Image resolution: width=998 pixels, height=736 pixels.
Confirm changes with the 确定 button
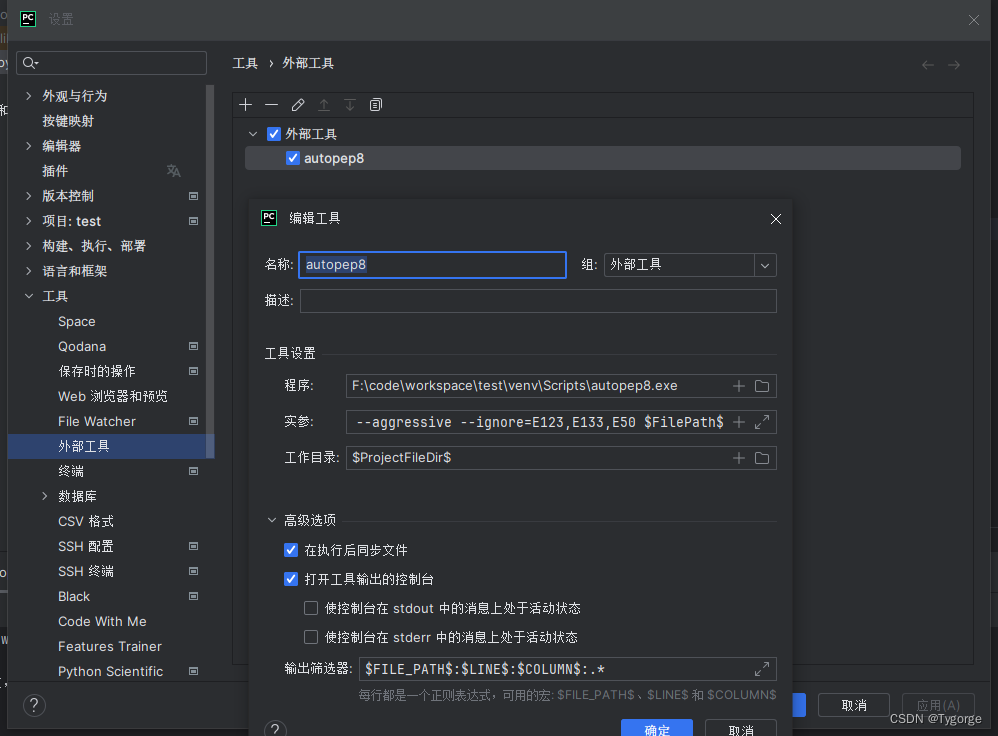658,729
